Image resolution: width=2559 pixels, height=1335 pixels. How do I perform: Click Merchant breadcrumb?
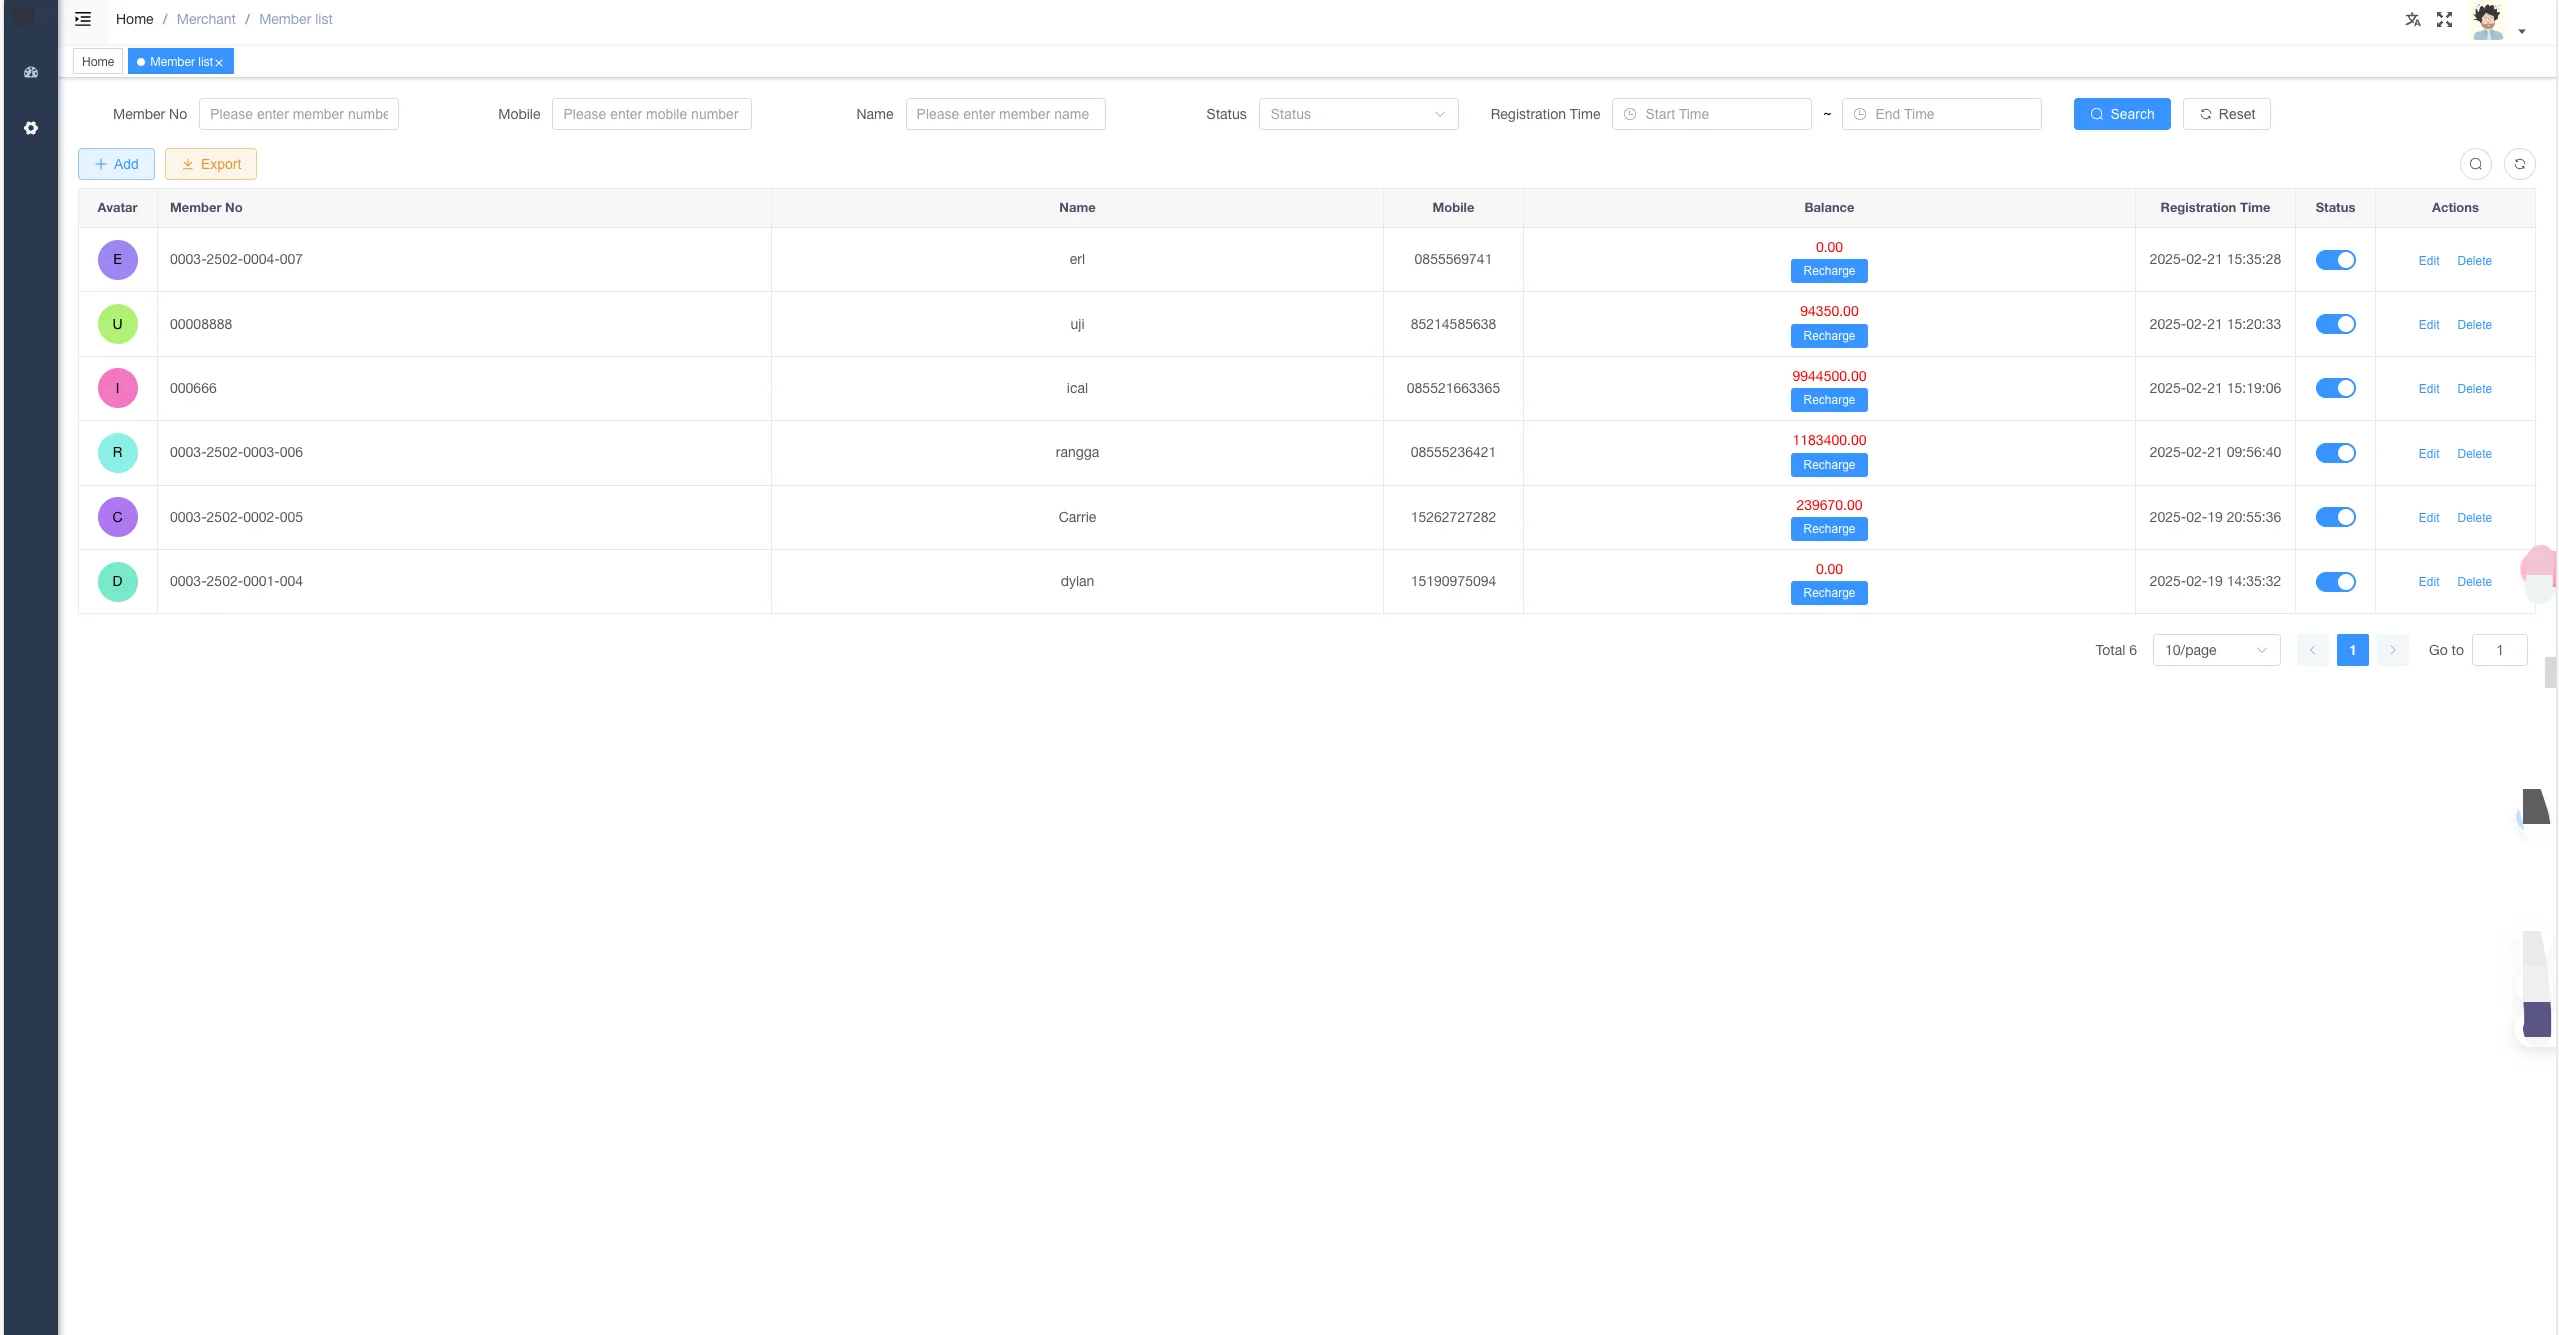point(206,19)
